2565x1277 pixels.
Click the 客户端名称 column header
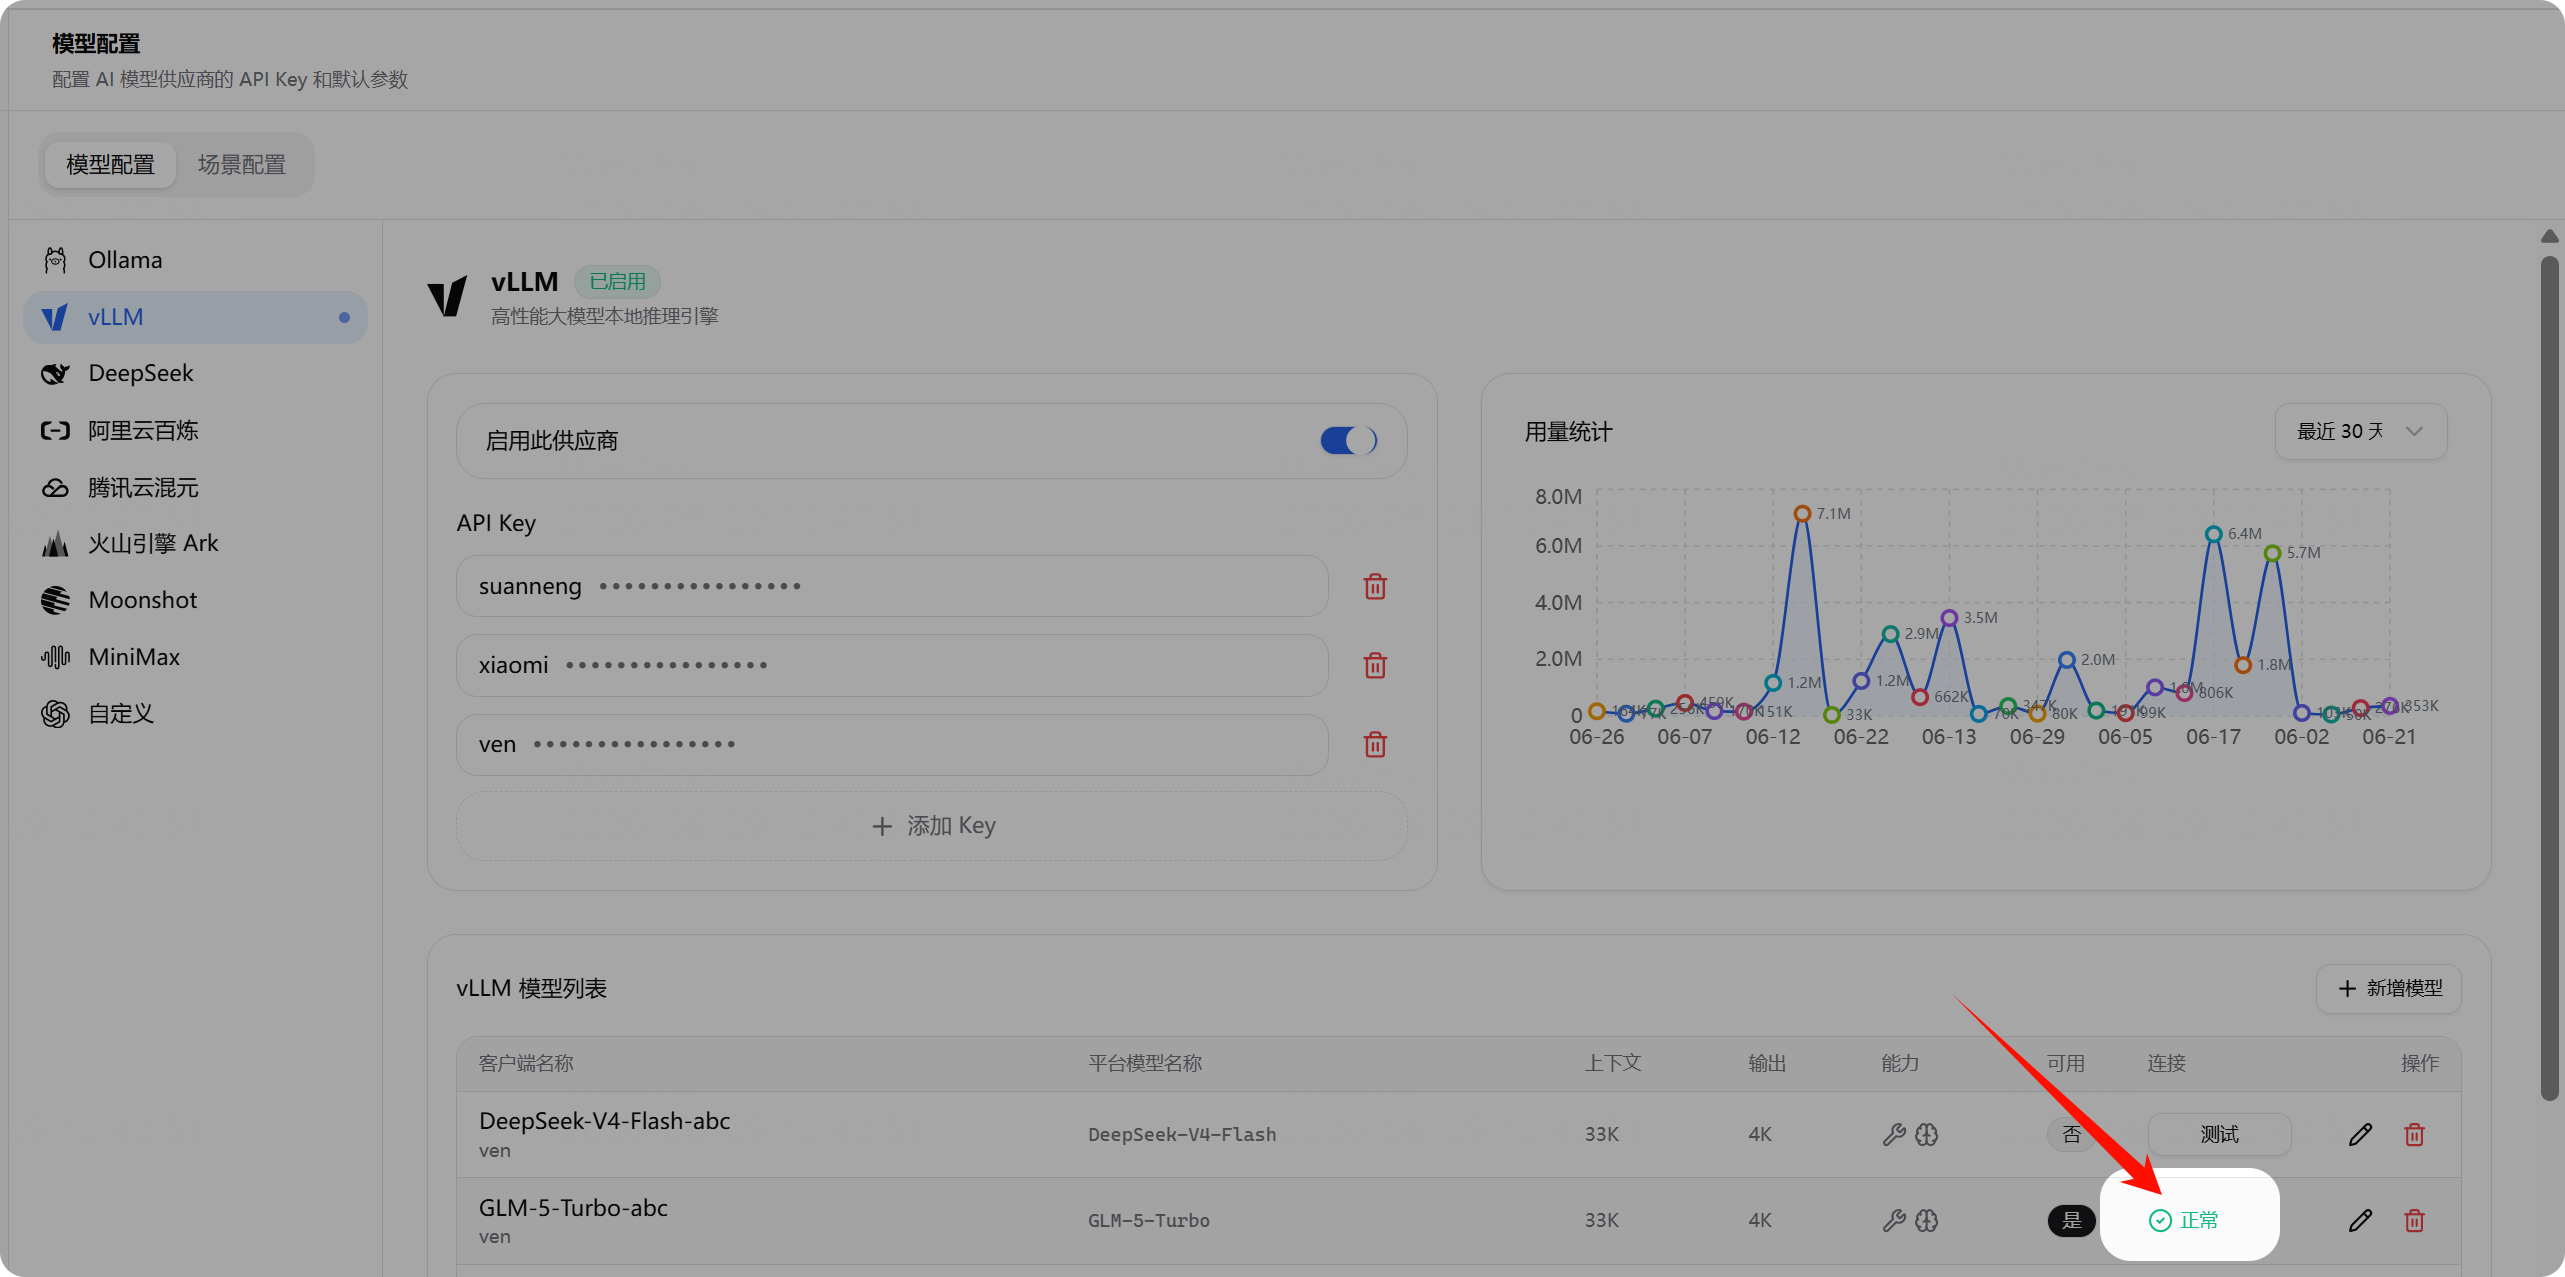click(x=526, y=1063)
